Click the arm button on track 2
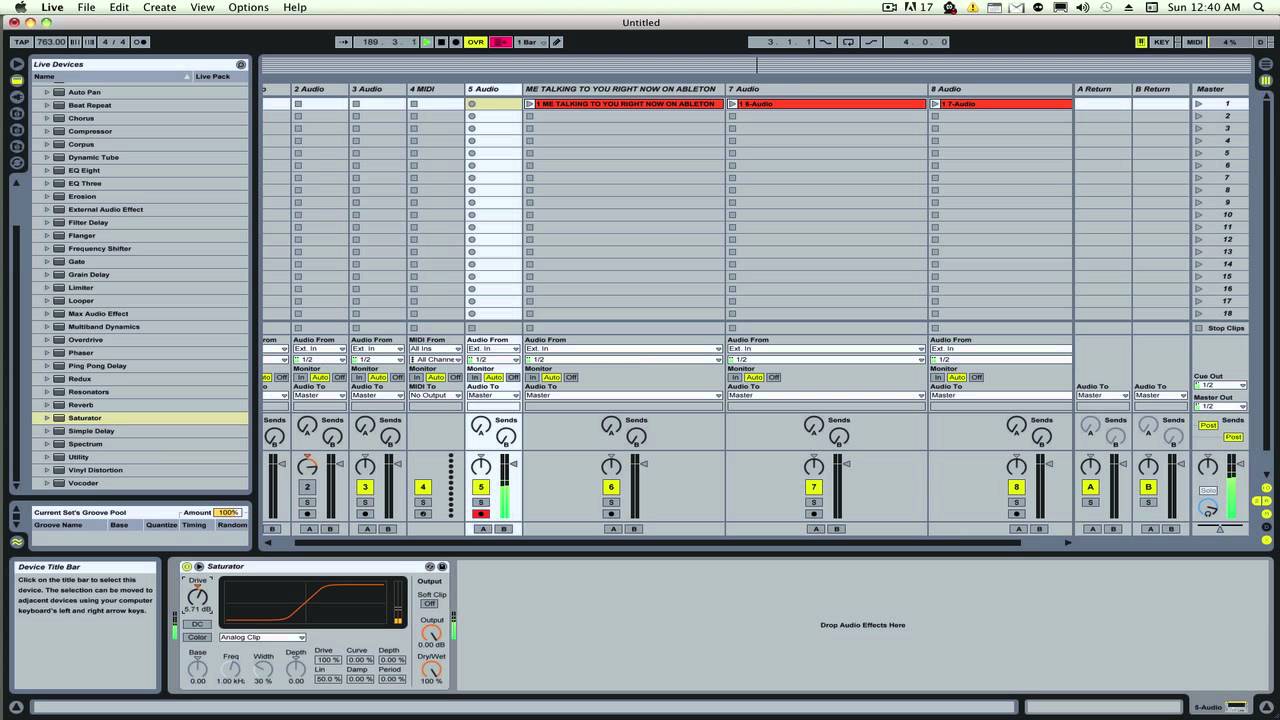This screenshot has width=1280, height=720. pos(308,514)
